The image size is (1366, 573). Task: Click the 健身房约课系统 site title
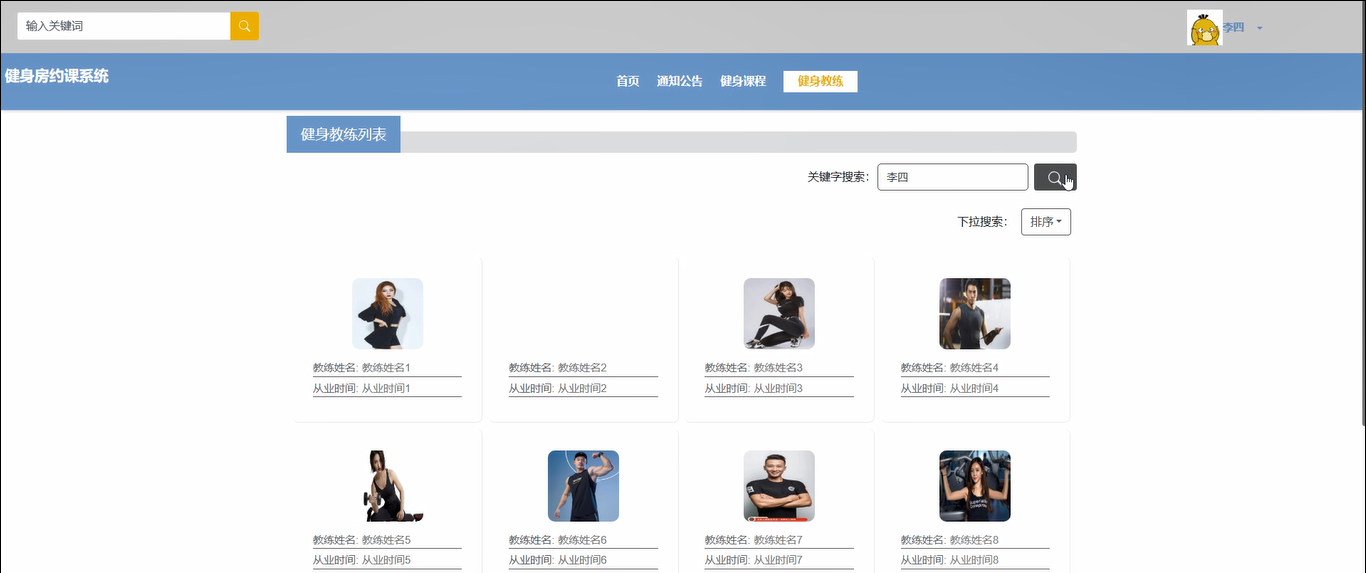pyautogui.click(x=57, y=76)
